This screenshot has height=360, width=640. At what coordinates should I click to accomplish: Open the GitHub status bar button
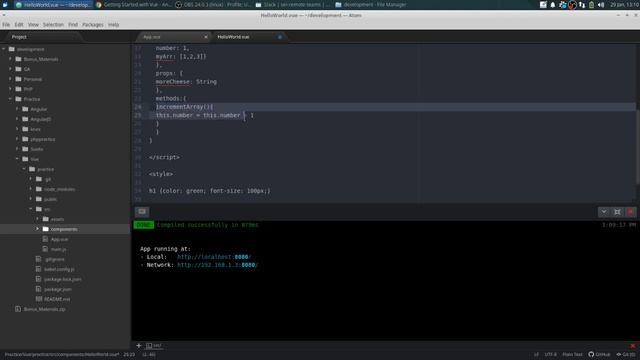[x=599, y=354]
